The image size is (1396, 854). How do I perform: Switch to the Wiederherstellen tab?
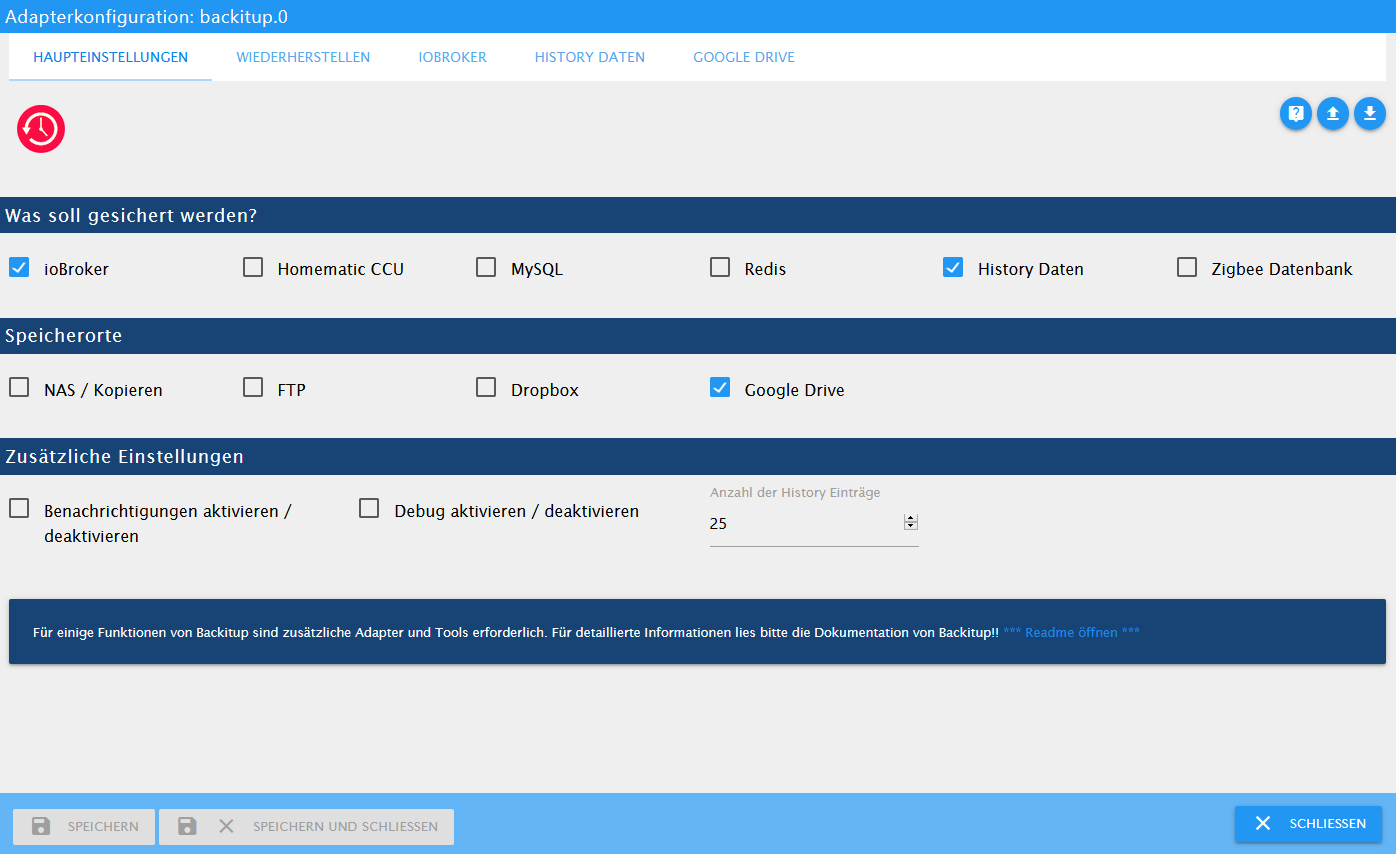[303, 57]
